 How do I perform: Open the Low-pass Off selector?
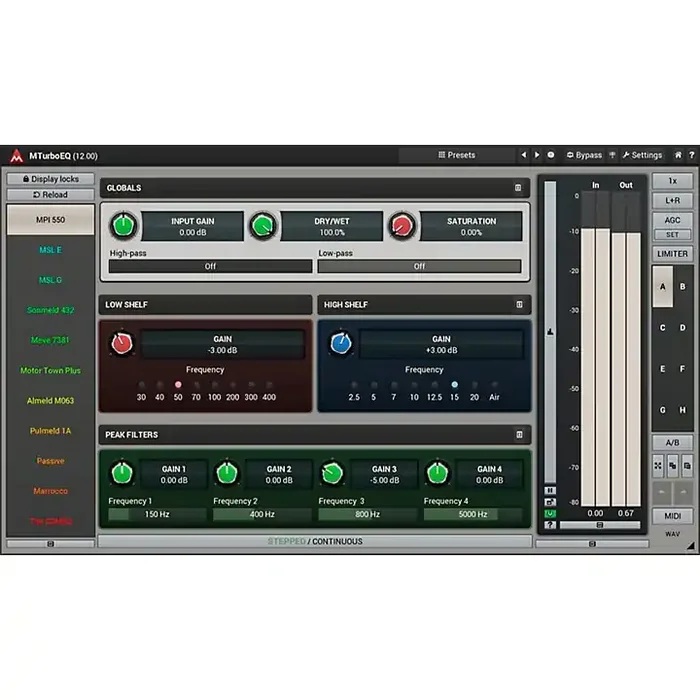click(x=419, y=266)
